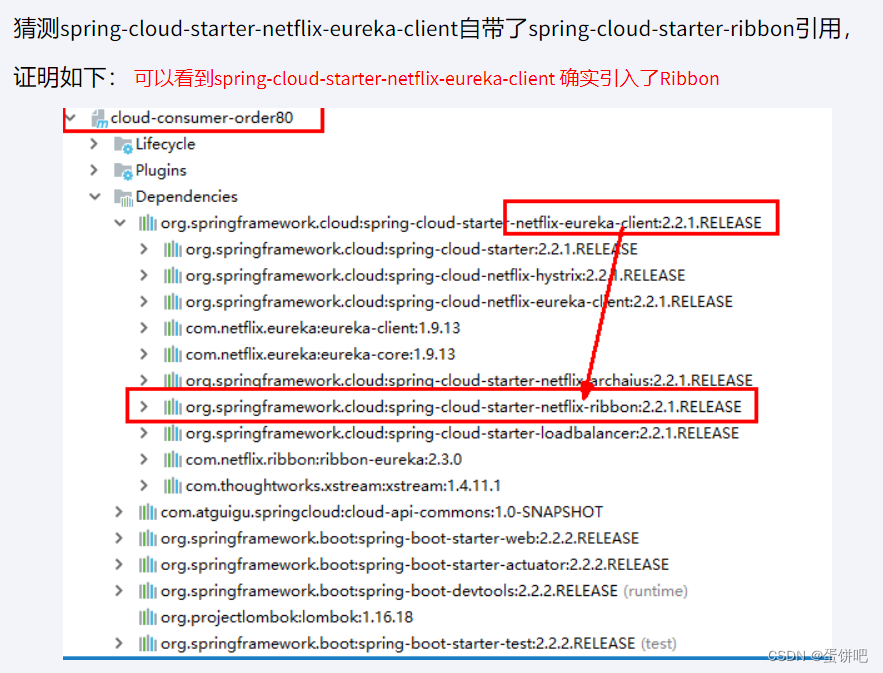
Task: Click the Lifecycle folder gear icon
Action: tap(123, 145)
